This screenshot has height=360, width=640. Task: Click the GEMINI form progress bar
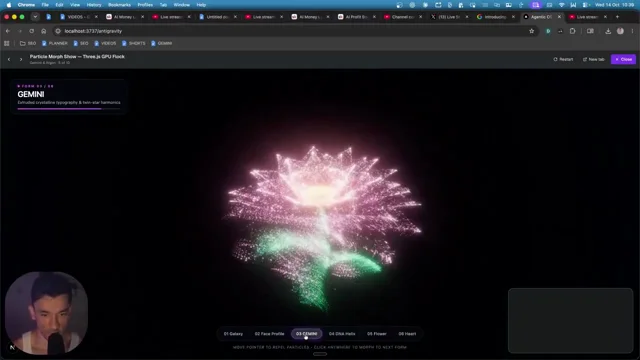pos(69,109)
